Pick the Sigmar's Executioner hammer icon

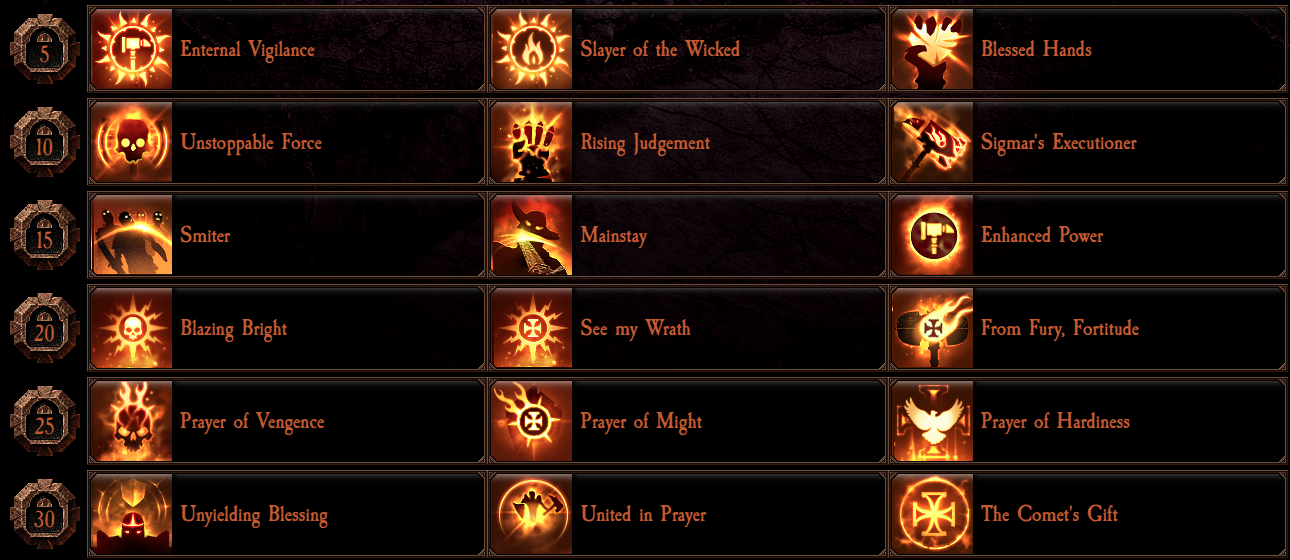coord(932,142)
